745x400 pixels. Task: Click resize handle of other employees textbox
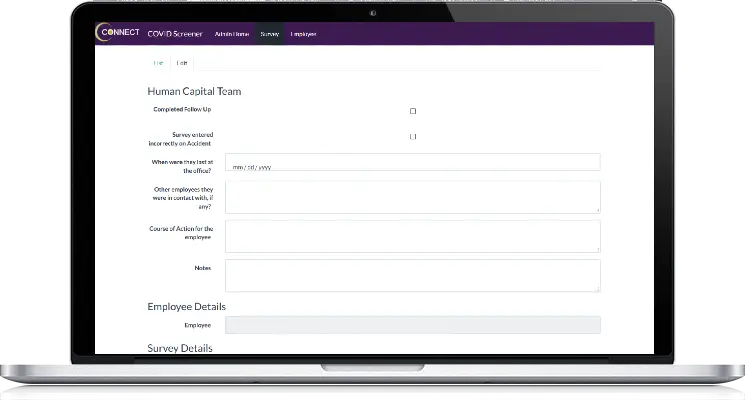598,210
